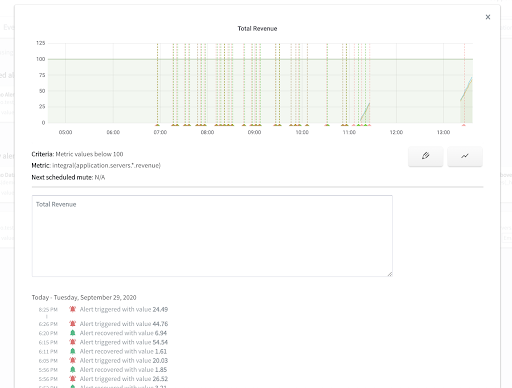The image size is (512, 388).
Task: Select 'Alert triggered with value 26.52' text
Action: (124, 379)
